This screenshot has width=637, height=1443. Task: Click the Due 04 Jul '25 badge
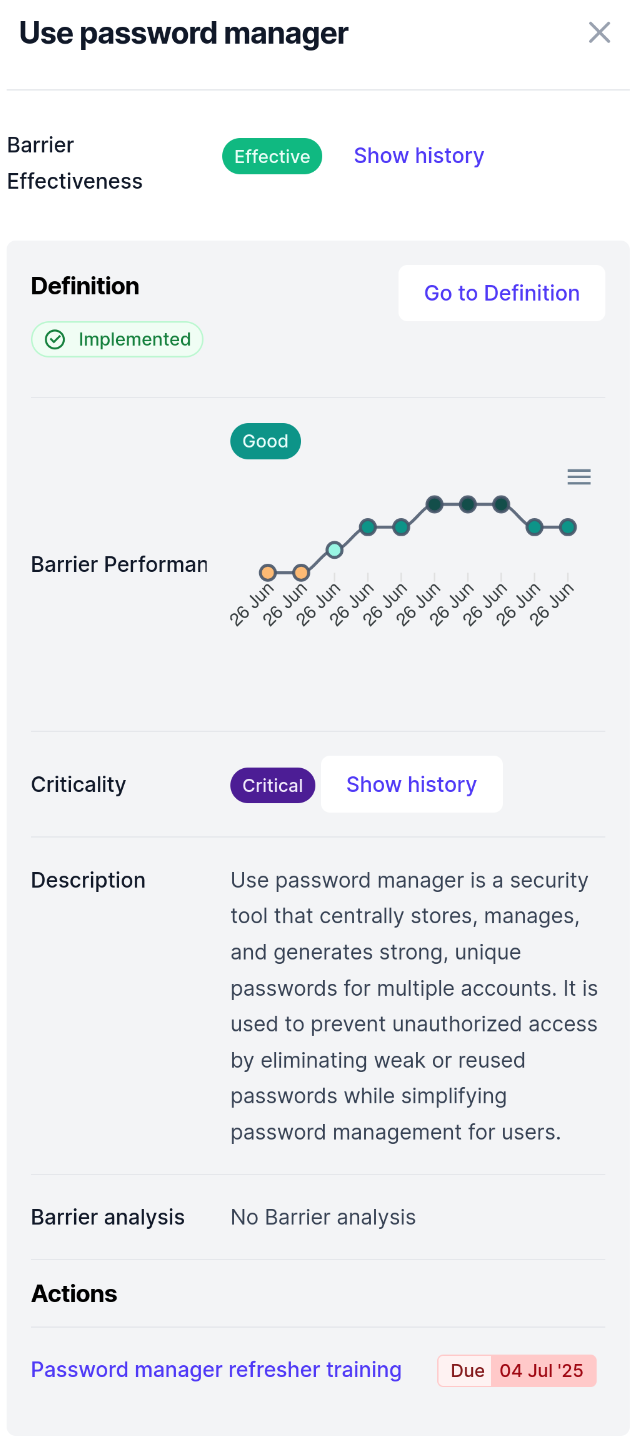click(x=516, y=1371)
